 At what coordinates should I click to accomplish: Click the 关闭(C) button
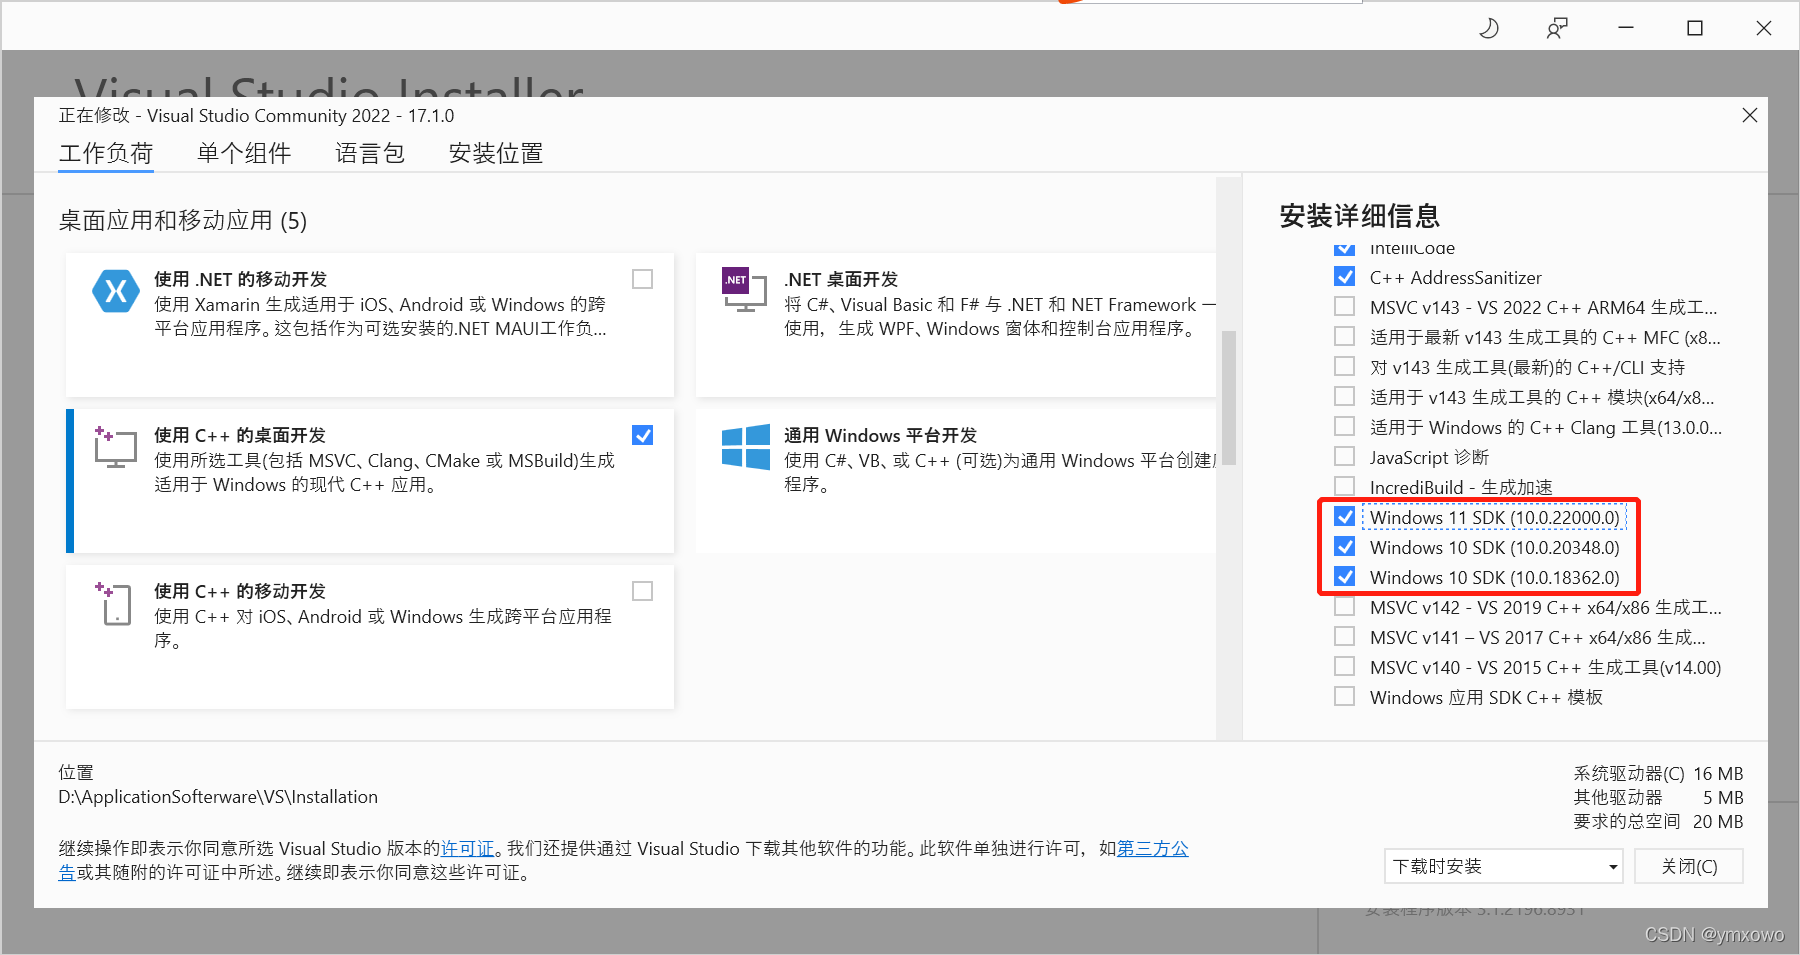coord(1689,866)
